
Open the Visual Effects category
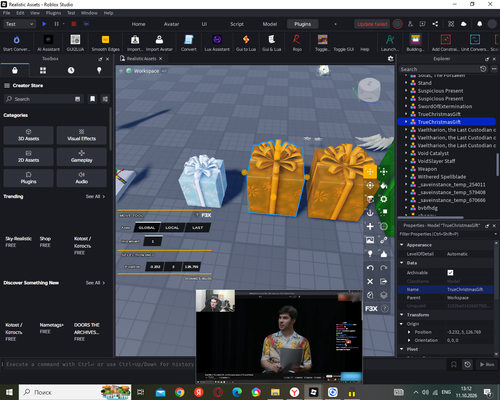point(82,135)
